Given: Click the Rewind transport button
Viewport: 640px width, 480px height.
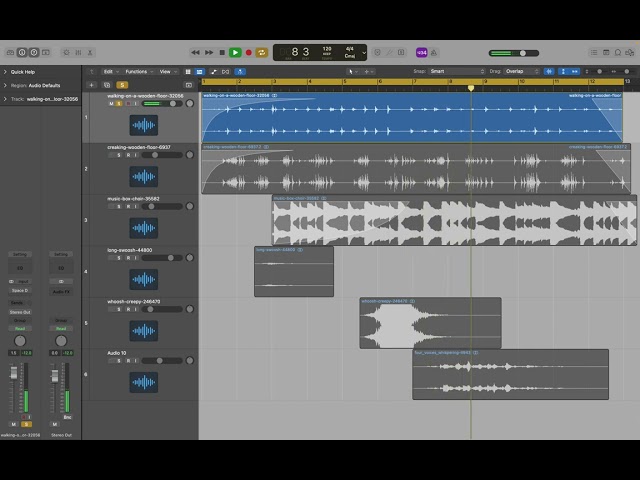Looking at the screenshot, I should 196,52.
